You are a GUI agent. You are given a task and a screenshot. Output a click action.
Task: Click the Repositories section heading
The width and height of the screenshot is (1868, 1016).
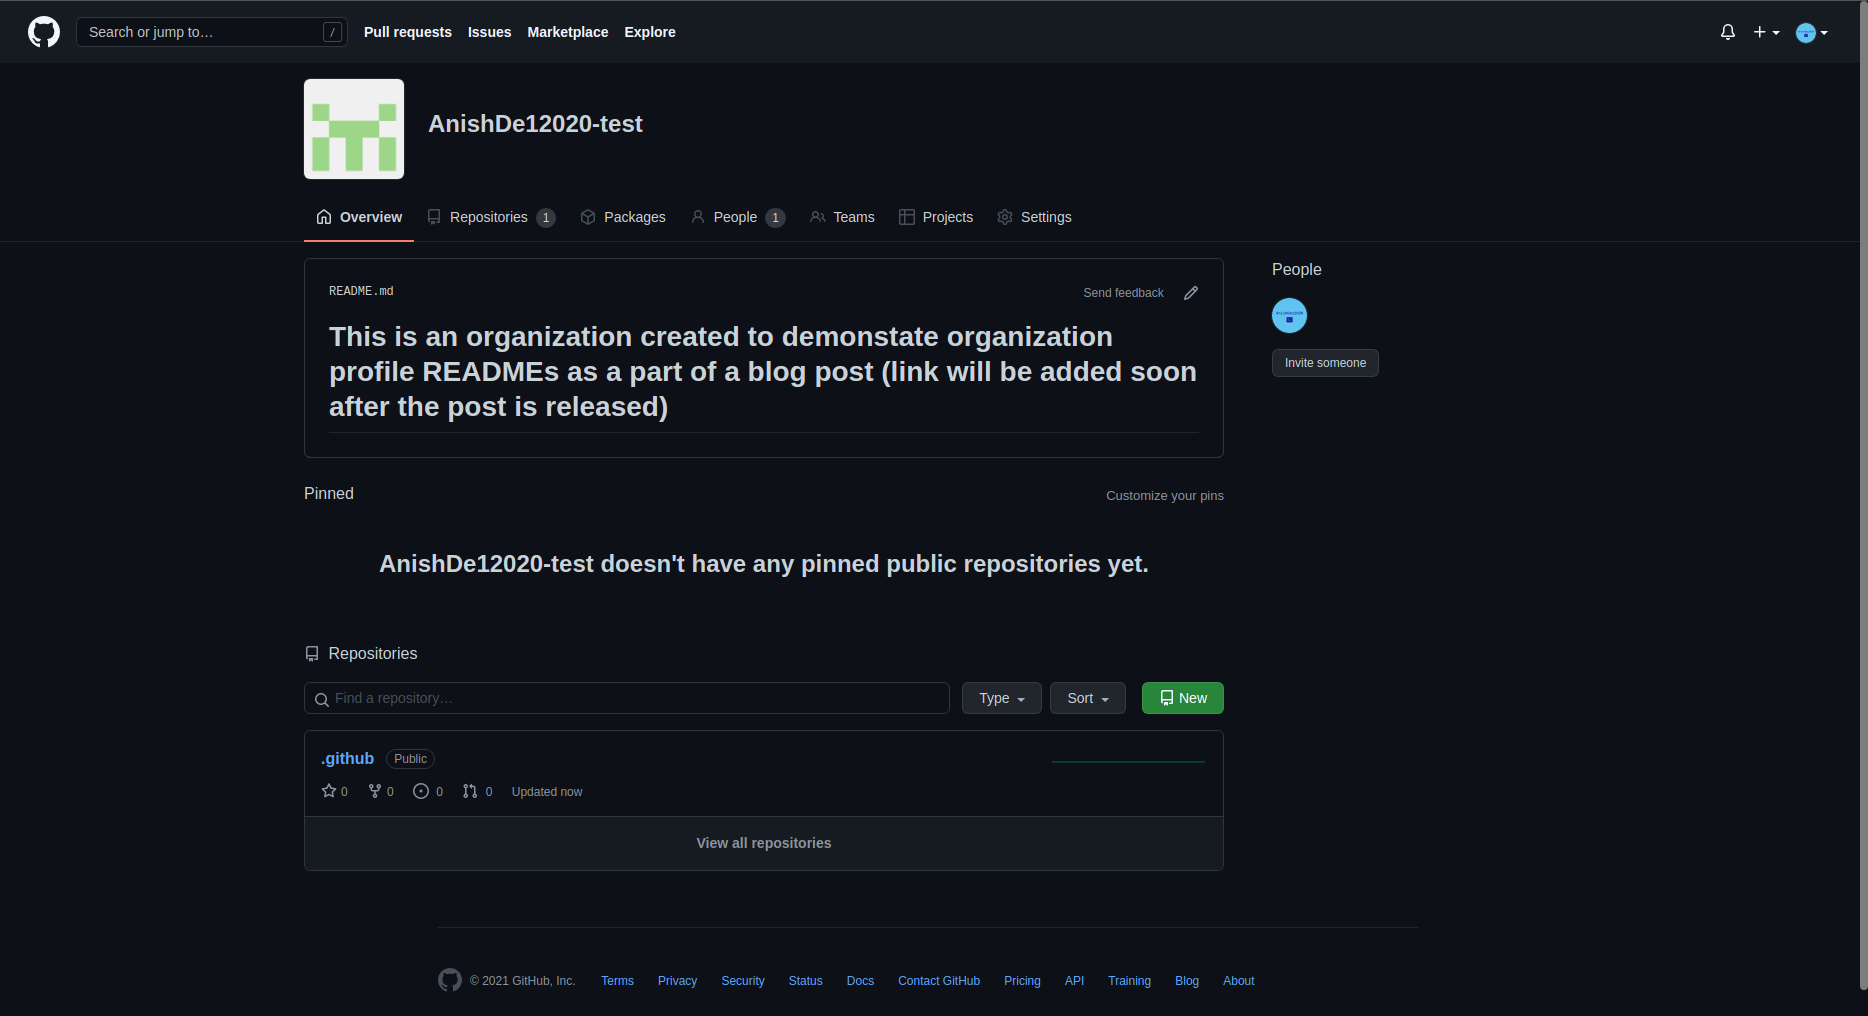(361, 653)
